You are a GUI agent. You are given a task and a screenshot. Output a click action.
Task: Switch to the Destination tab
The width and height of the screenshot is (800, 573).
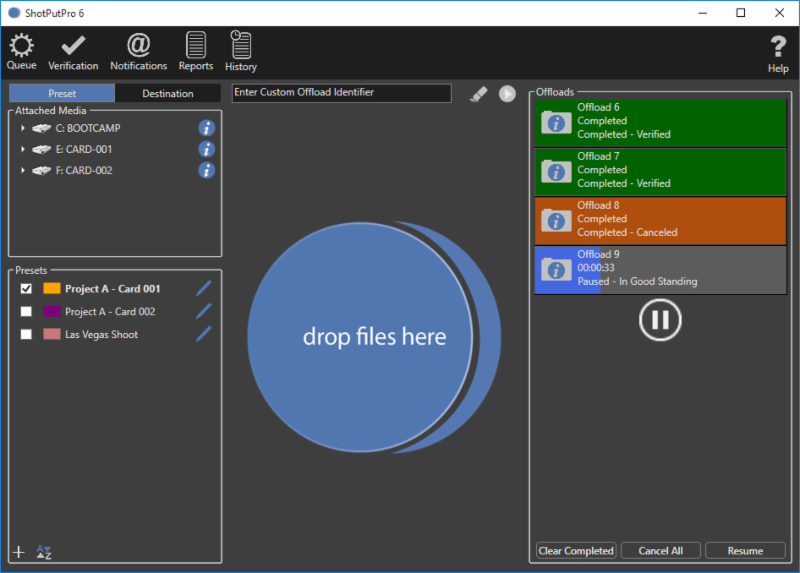(167, 94)
